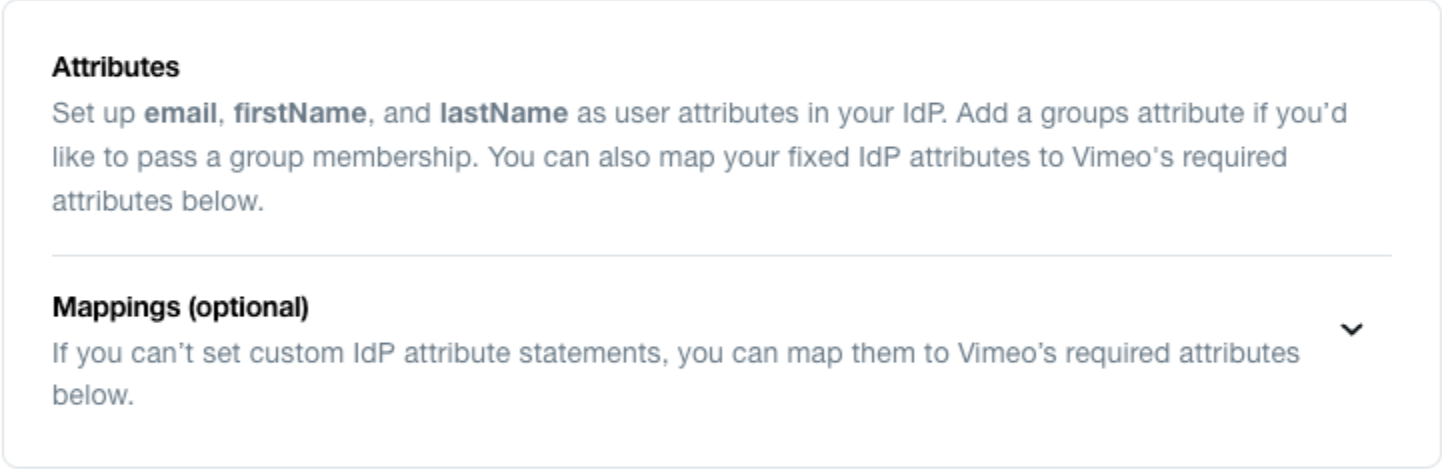Select the bold lastName attribute word

(504, 113)
